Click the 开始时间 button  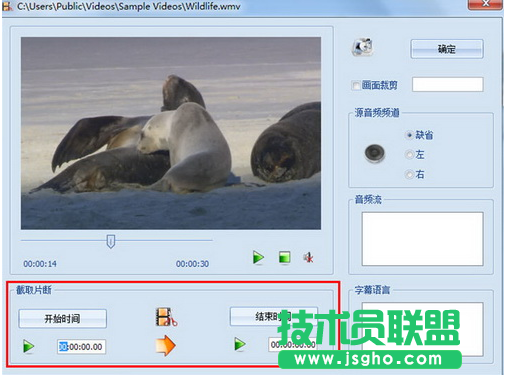pos(63,319)
